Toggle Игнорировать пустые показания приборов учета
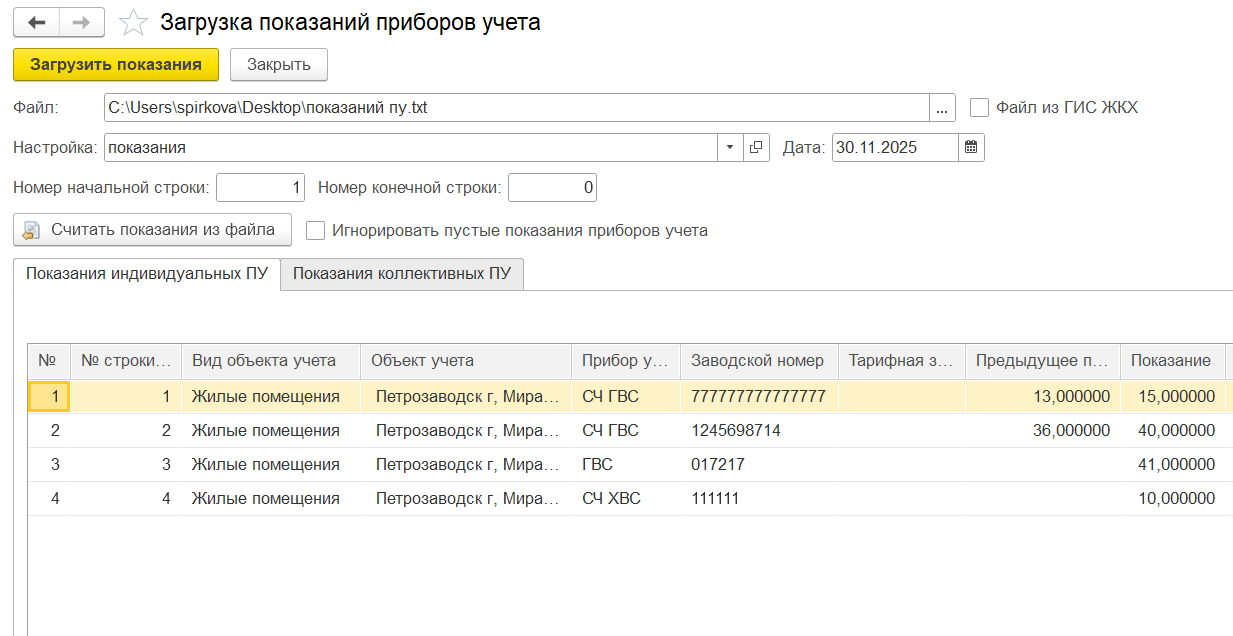The height and width of the screenshot is (636, 1233). (316, 230)
